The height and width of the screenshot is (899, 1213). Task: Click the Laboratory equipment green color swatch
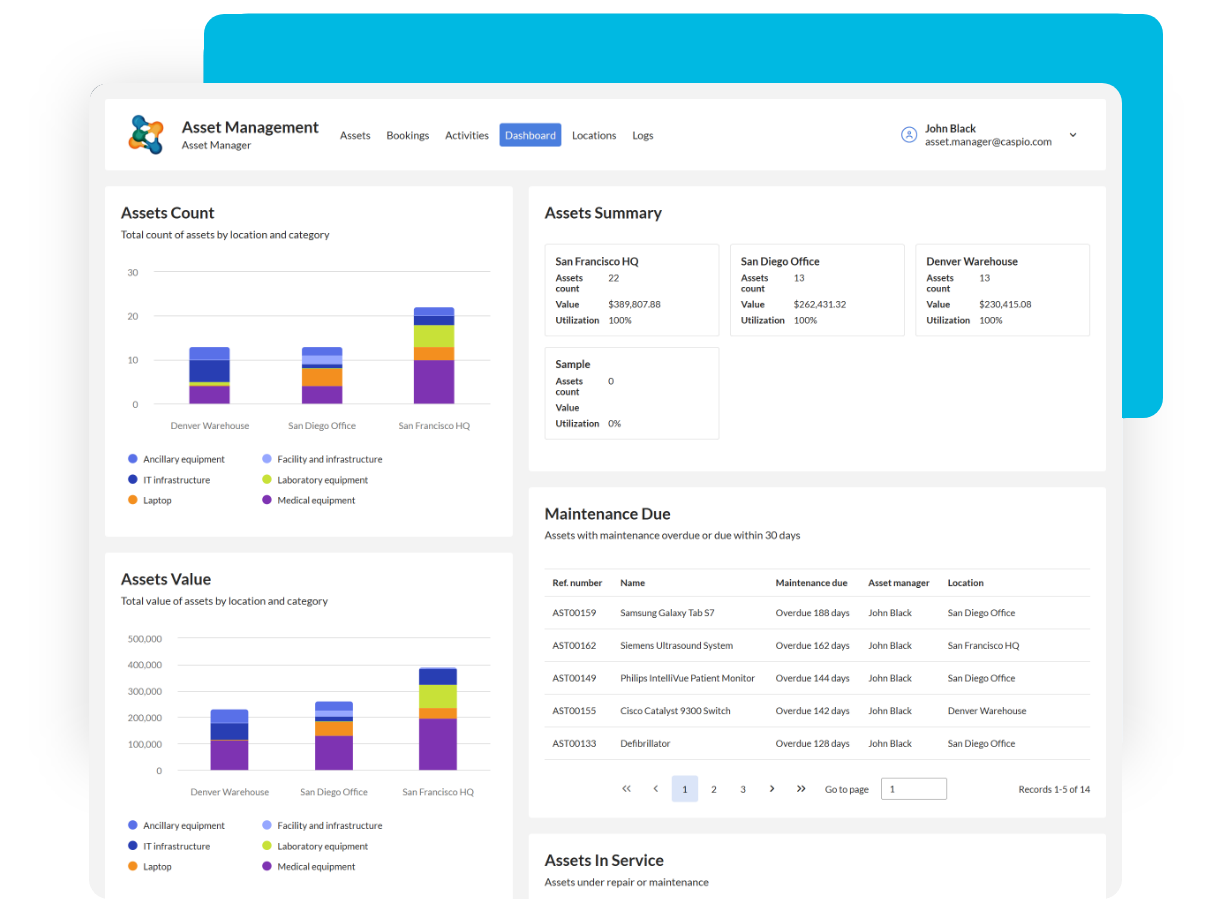267,479
